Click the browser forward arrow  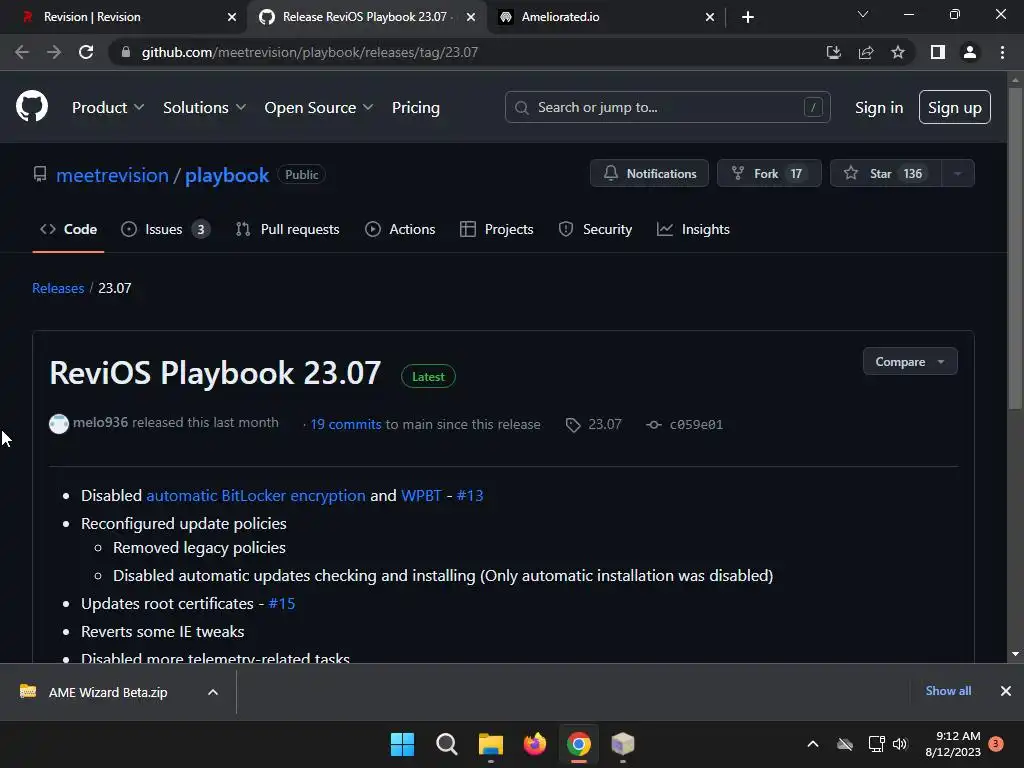[x=54, y=52]
